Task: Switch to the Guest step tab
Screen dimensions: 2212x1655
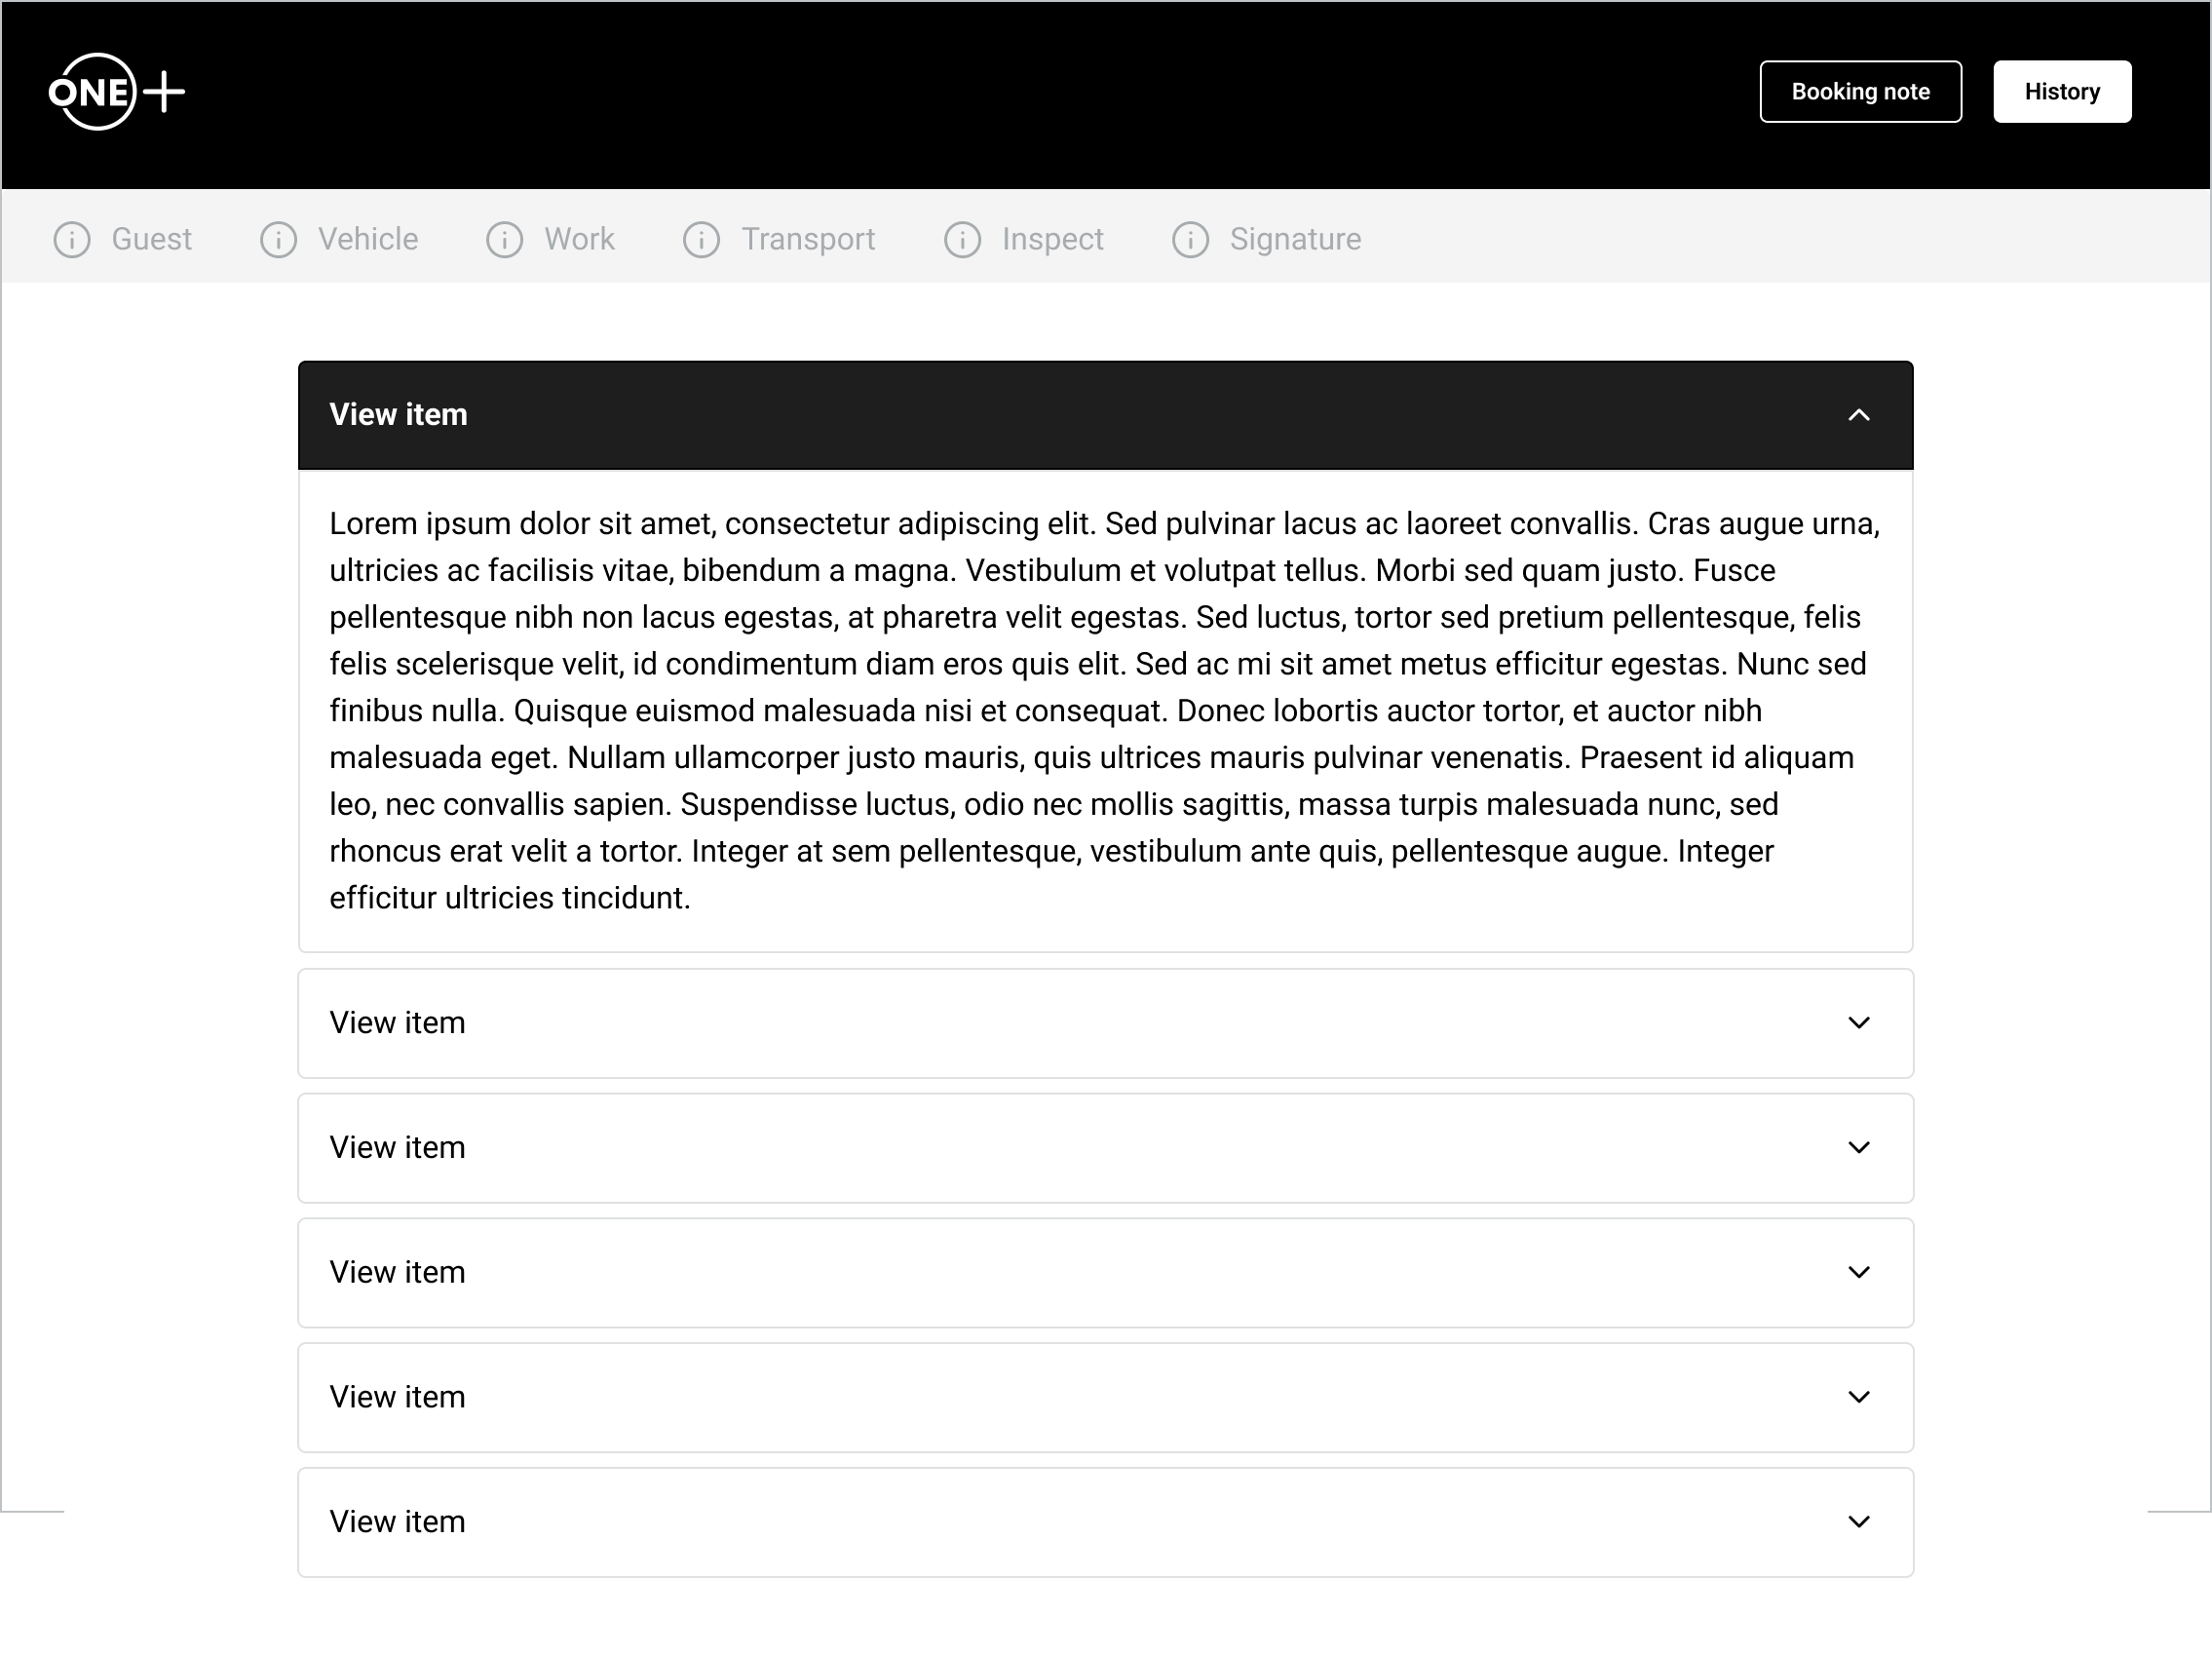Action: [x=151, y=240]
